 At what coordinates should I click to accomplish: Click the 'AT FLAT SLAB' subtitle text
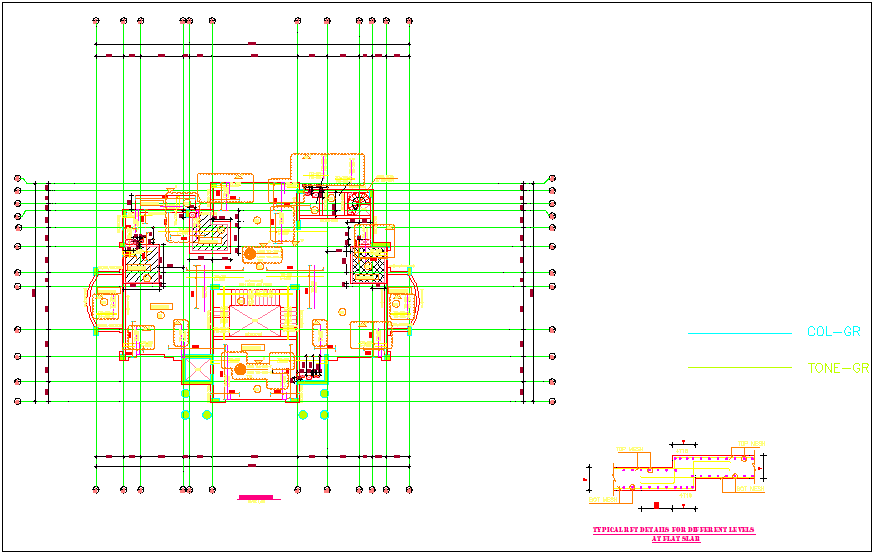676,538
